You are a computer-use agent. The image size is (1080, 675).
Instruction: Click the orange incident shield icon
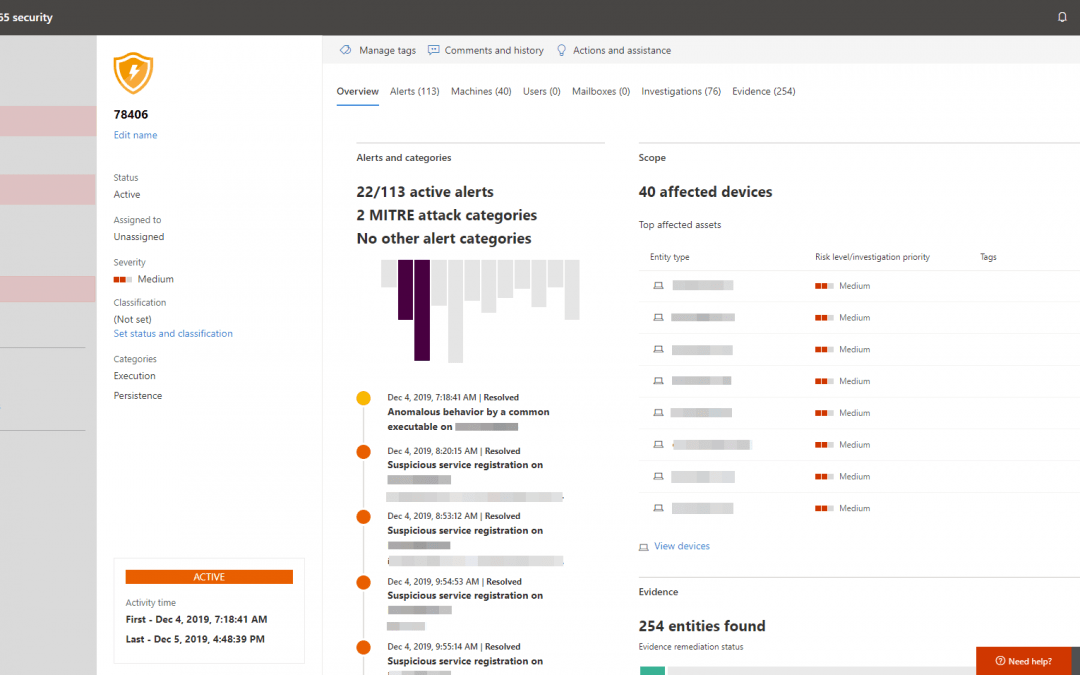[133, 73]
